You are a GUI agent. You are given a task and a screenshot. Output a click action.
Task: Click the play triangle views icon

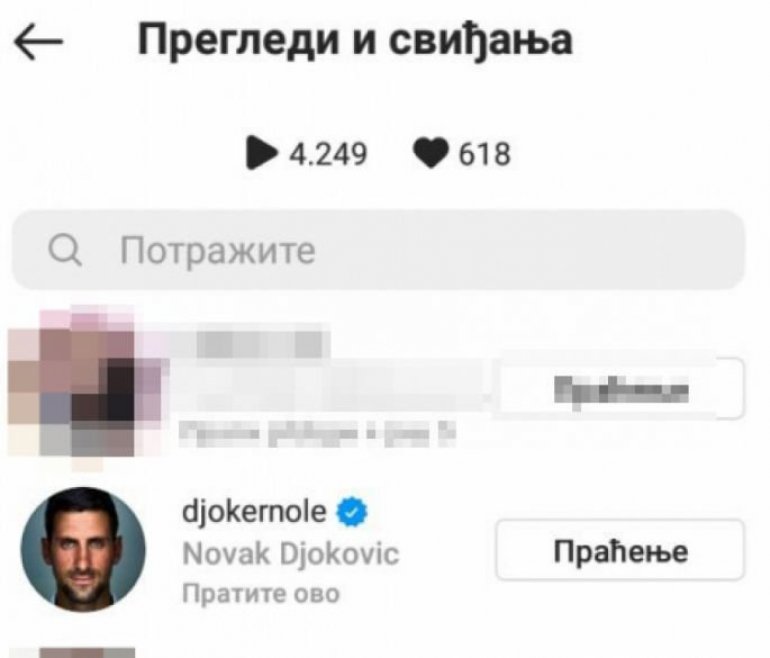pos(260,153)
